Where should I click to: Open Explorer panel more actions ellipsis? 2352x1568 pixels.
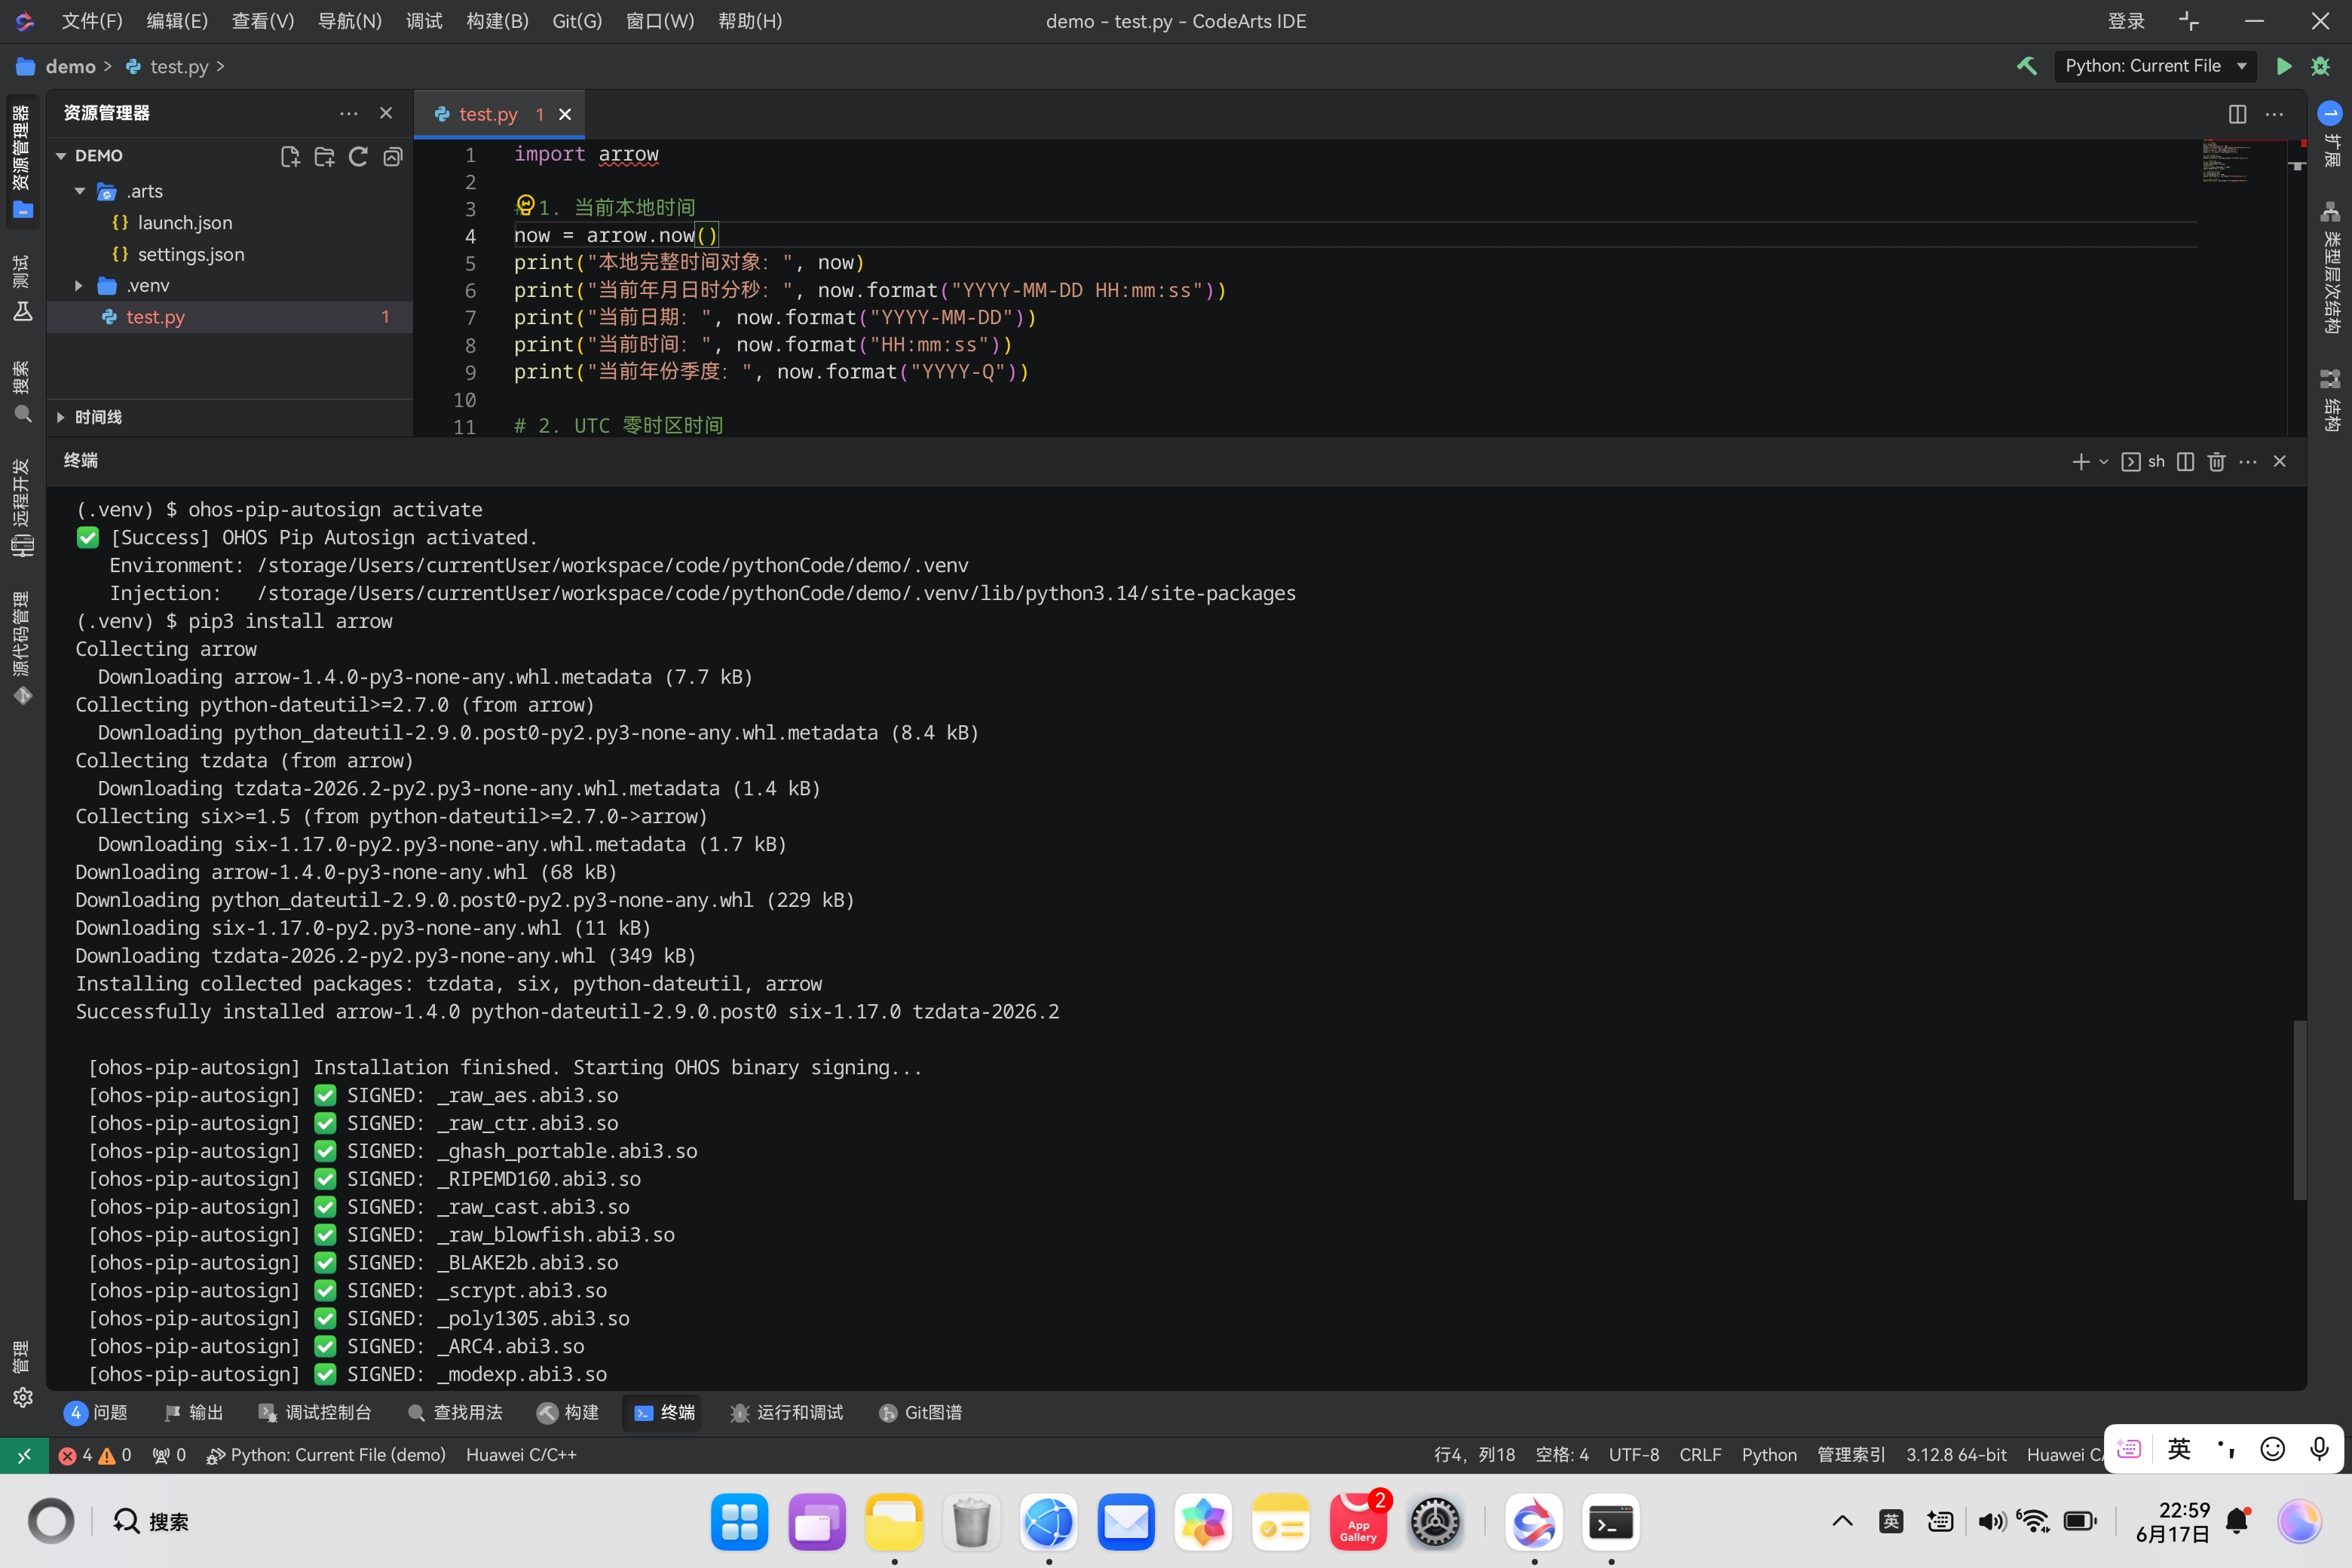coord(348,113)
